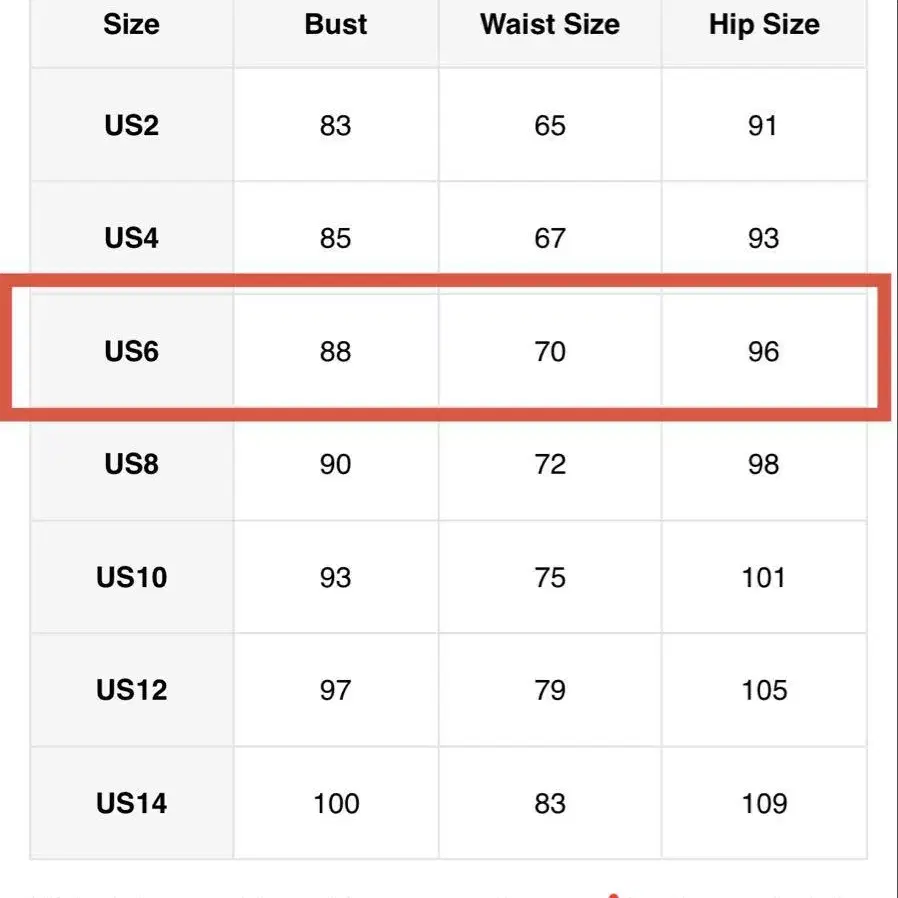The image size is (898, 898).
Task: Select the US4 size row label
Action: (131, 239)
